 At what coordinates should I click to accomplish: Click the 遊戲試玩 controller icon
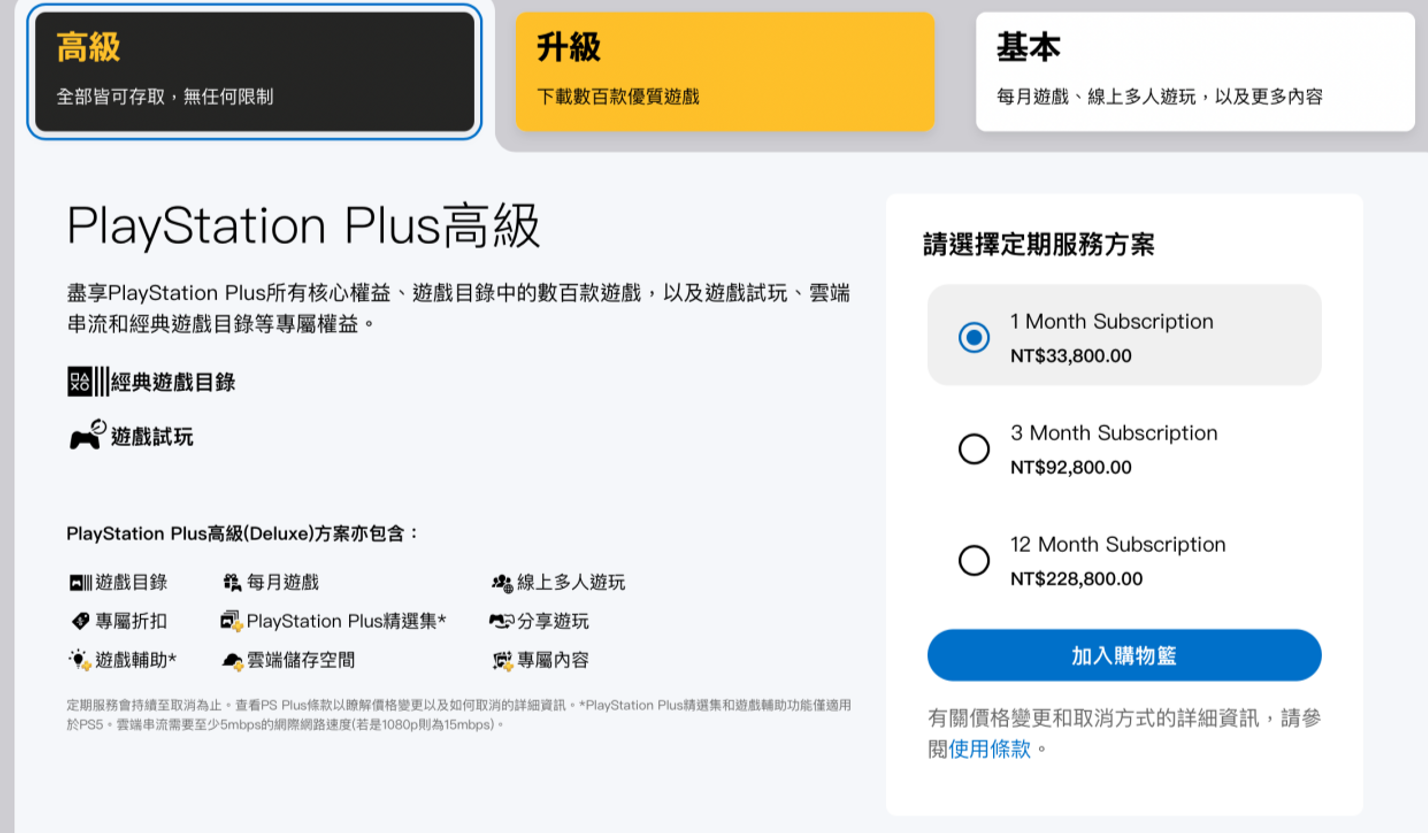tap(87, 435)
